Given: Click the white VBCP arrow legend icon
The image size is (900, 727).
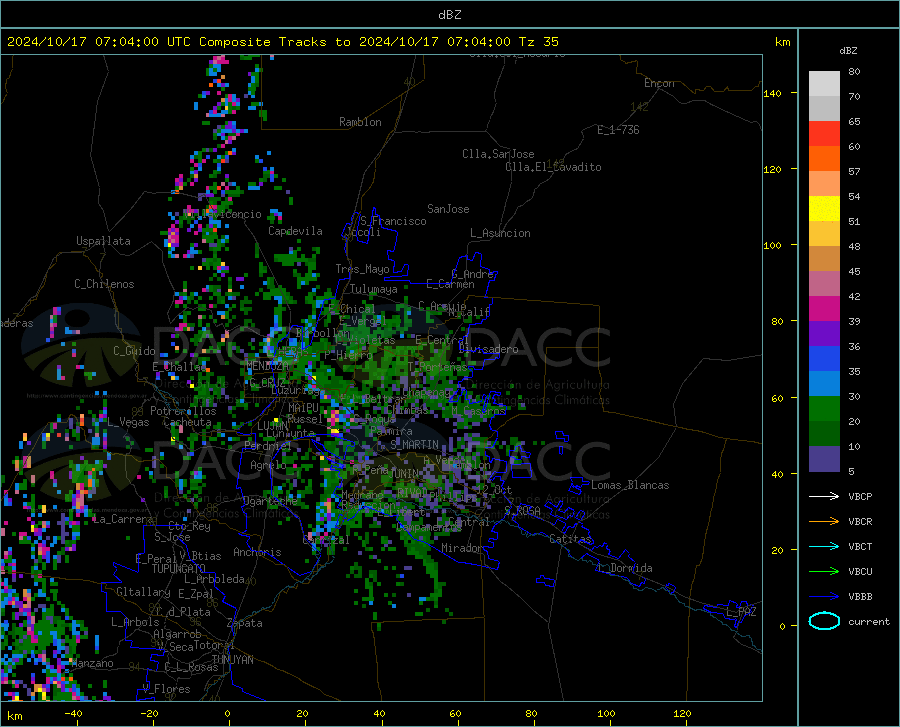Looking at the screenshot, I should tap(824, 496).
